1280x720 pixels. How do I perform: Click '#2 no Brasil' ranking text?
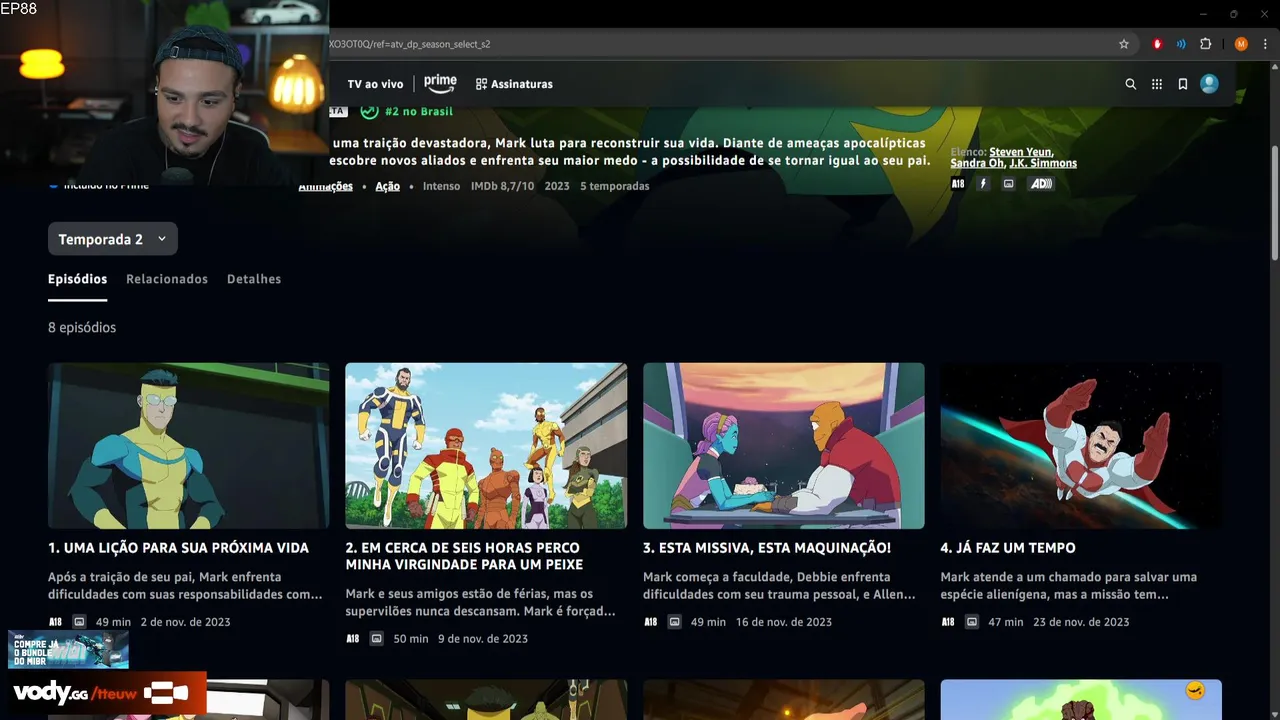[419, 111]
